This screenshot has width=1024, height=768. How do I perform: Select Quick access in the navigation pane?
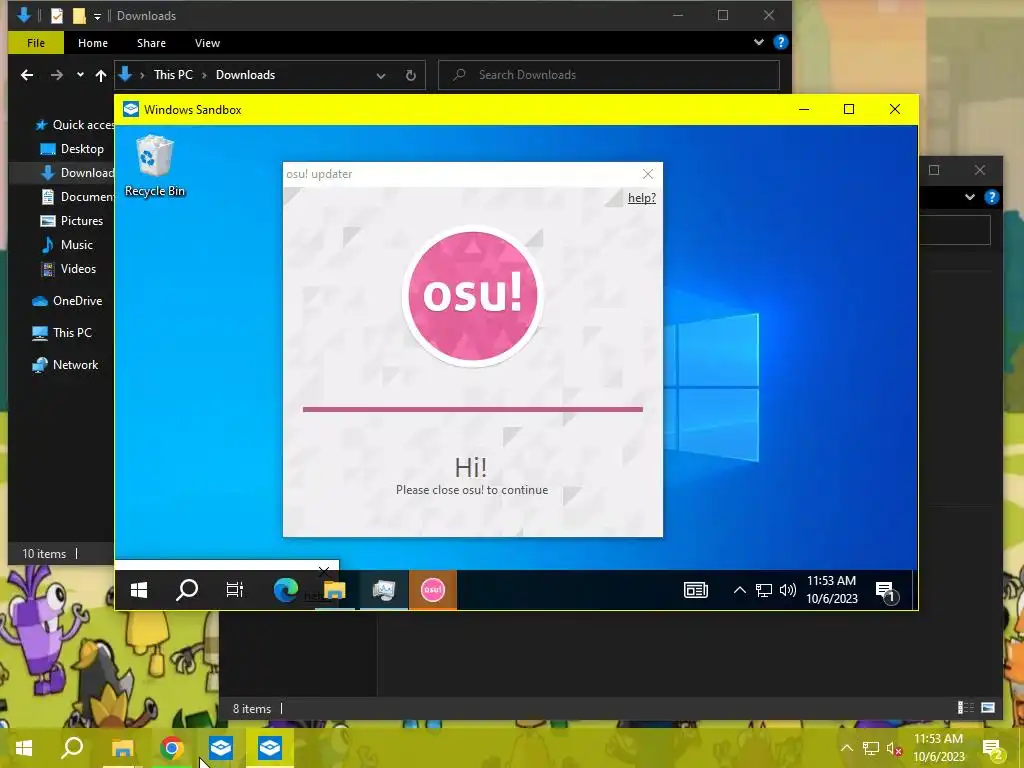[74, 125]
